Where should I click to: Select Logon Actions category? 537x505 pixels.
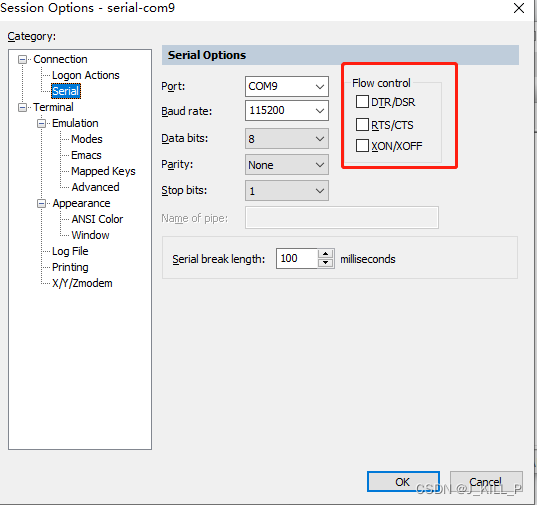pos(86,75)
